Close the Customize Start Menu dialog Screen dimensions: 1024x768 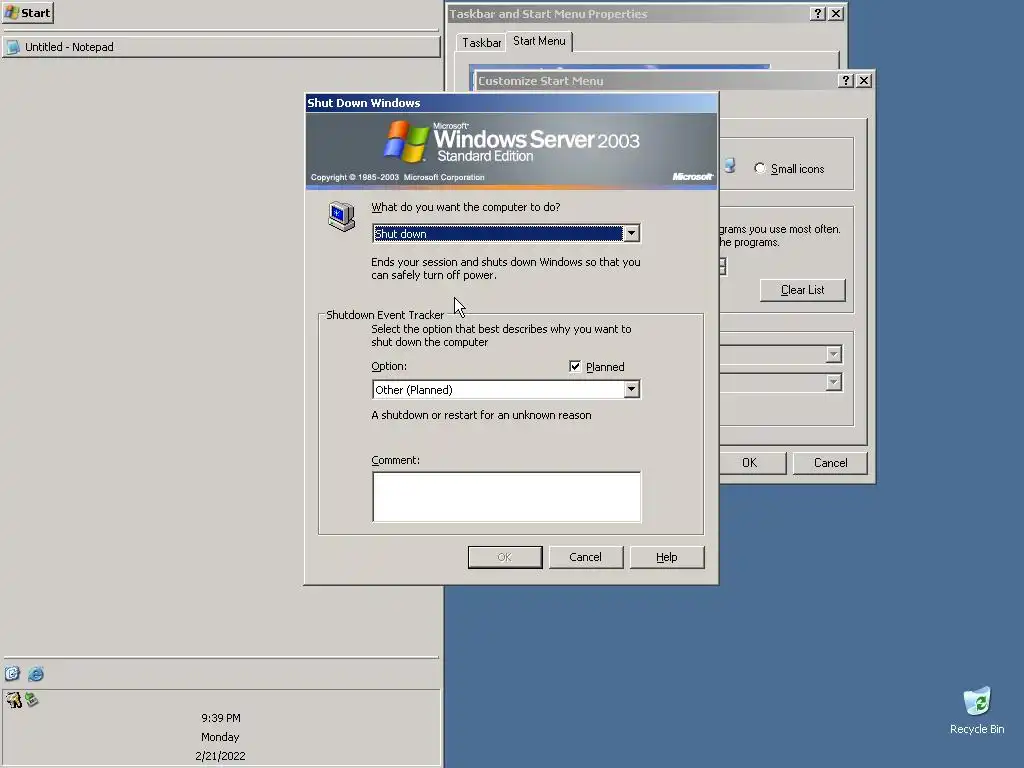pos(864,80)
